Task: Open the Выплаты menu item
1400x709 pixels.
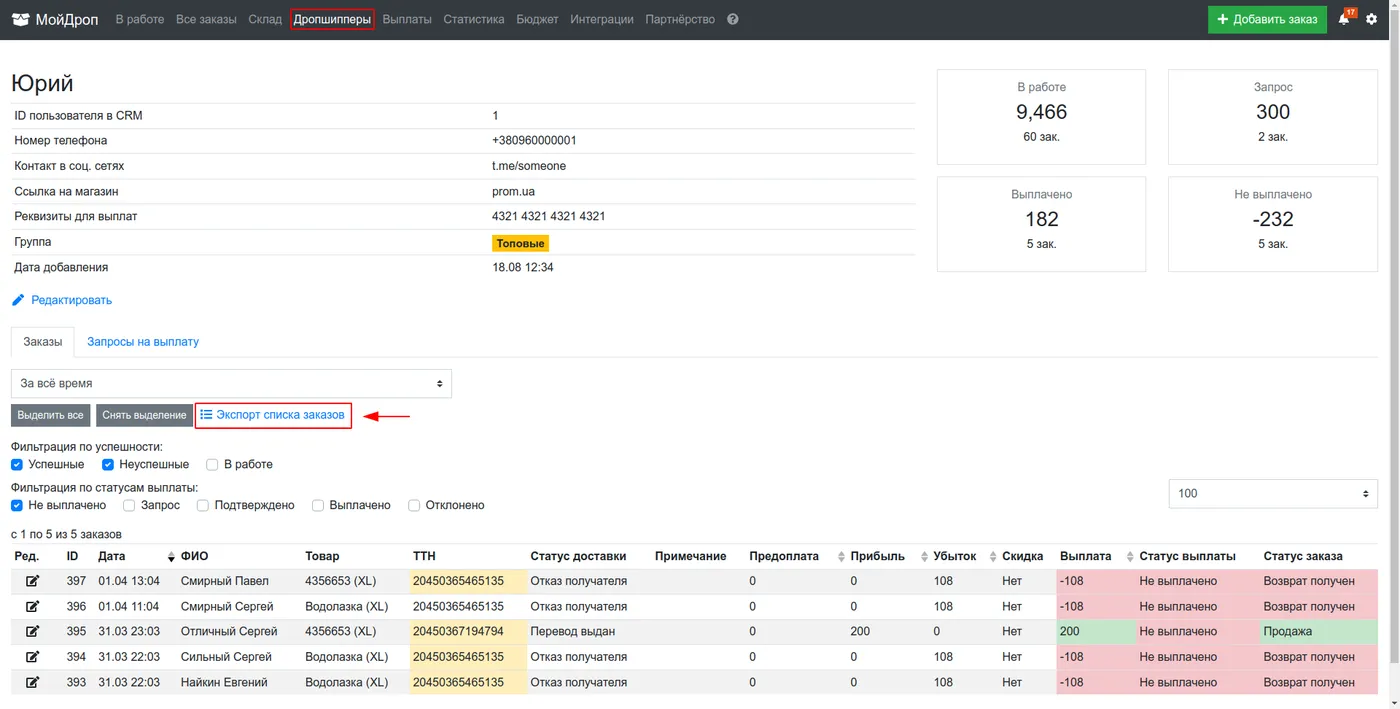Action: click(407, 19)
